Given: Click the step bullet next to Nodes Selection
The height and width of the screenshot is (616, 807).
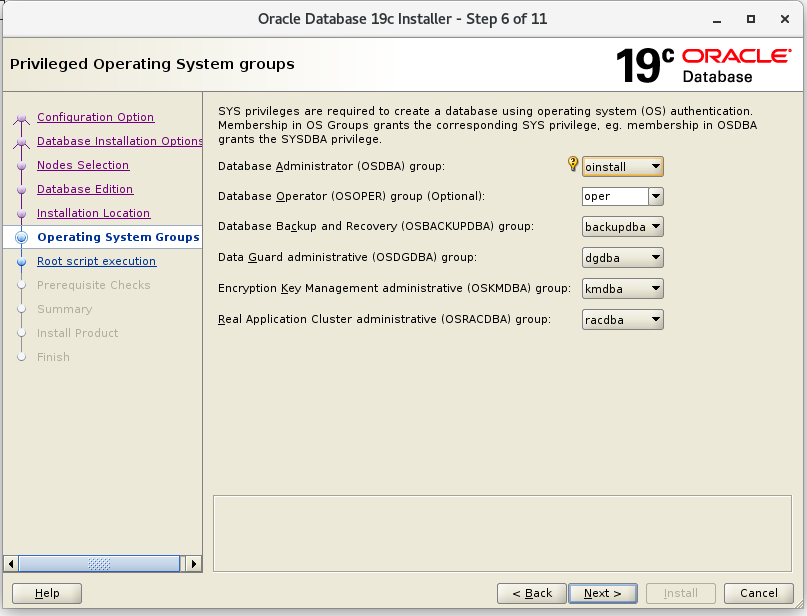Looking at the screenshot, I should tap(21, 166).
